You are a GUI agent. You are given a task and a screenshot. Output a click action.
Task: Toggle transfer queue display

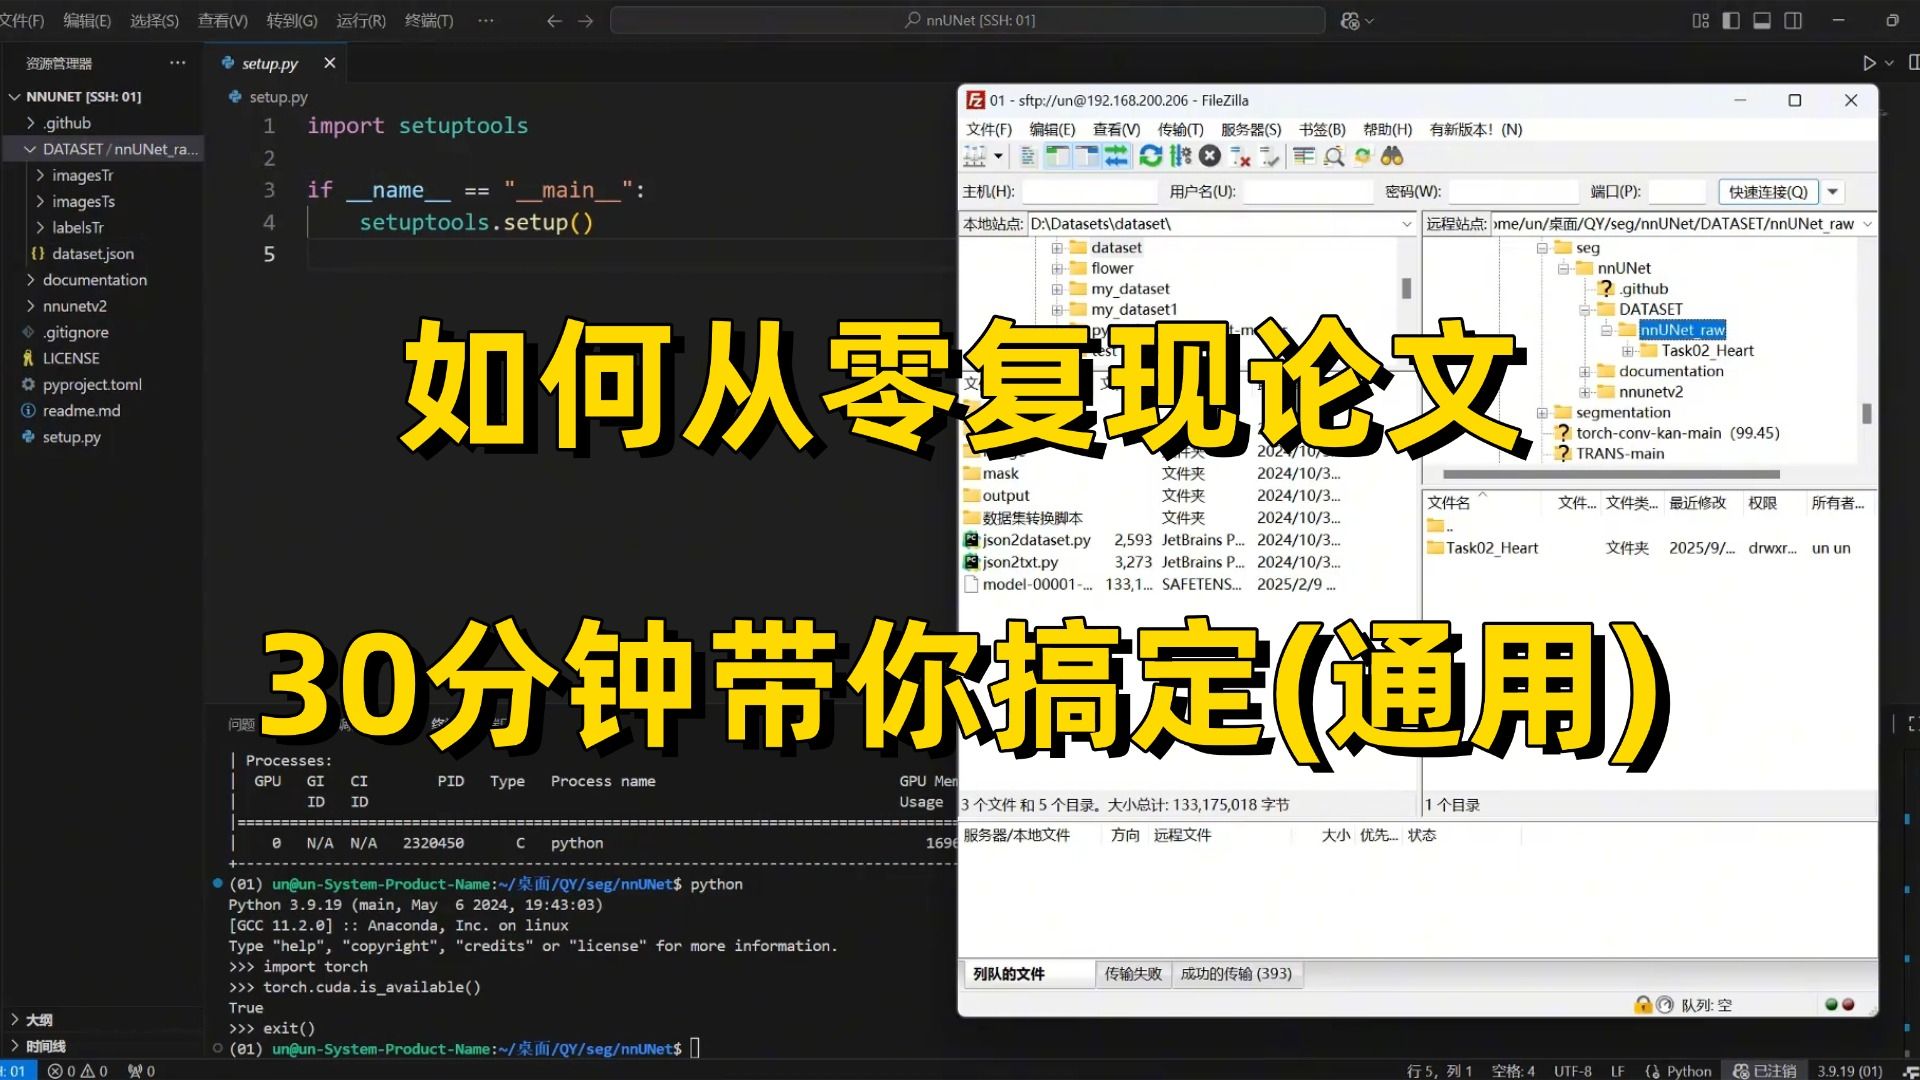pos(1116,156)
